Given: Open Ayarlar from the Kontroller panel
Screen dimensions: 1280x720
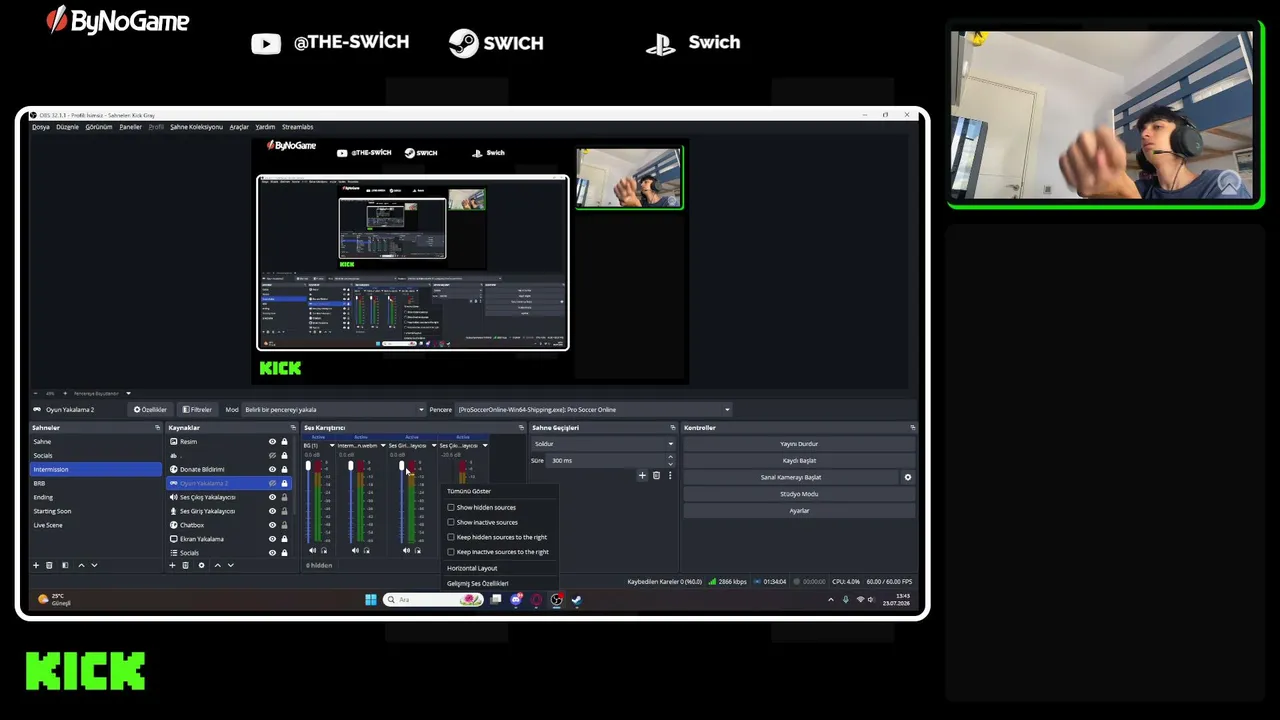Looking at the screenshot, I should pyautogui.click(x=799, y=511).
